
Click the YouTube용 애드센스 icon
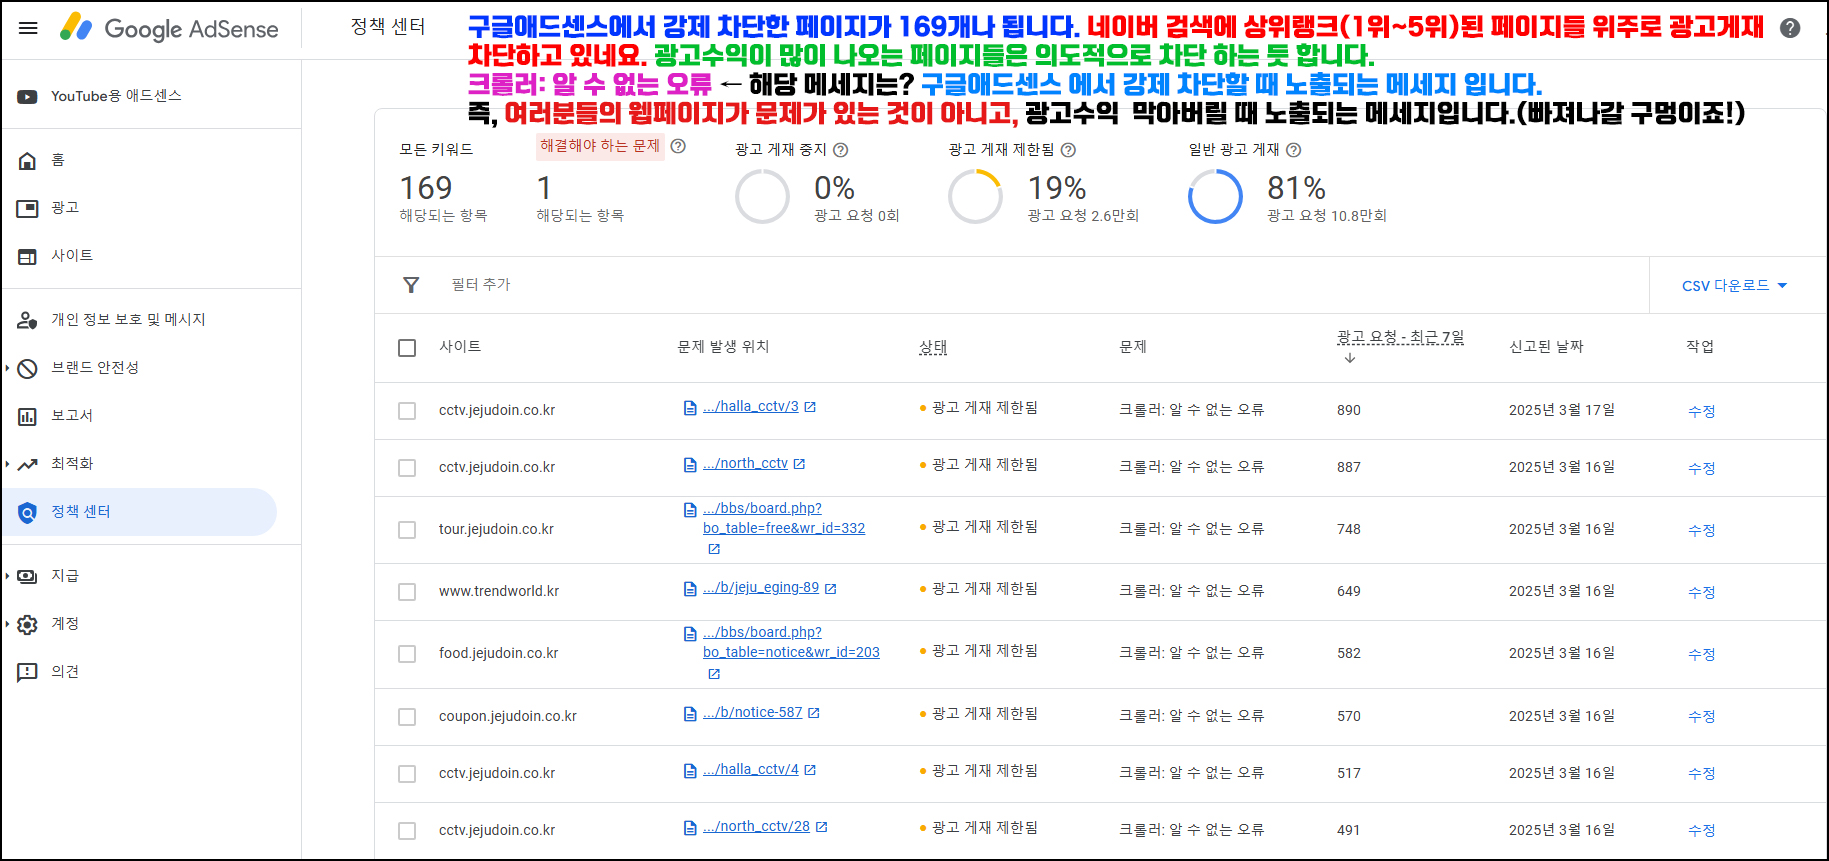tap(28, 97)
